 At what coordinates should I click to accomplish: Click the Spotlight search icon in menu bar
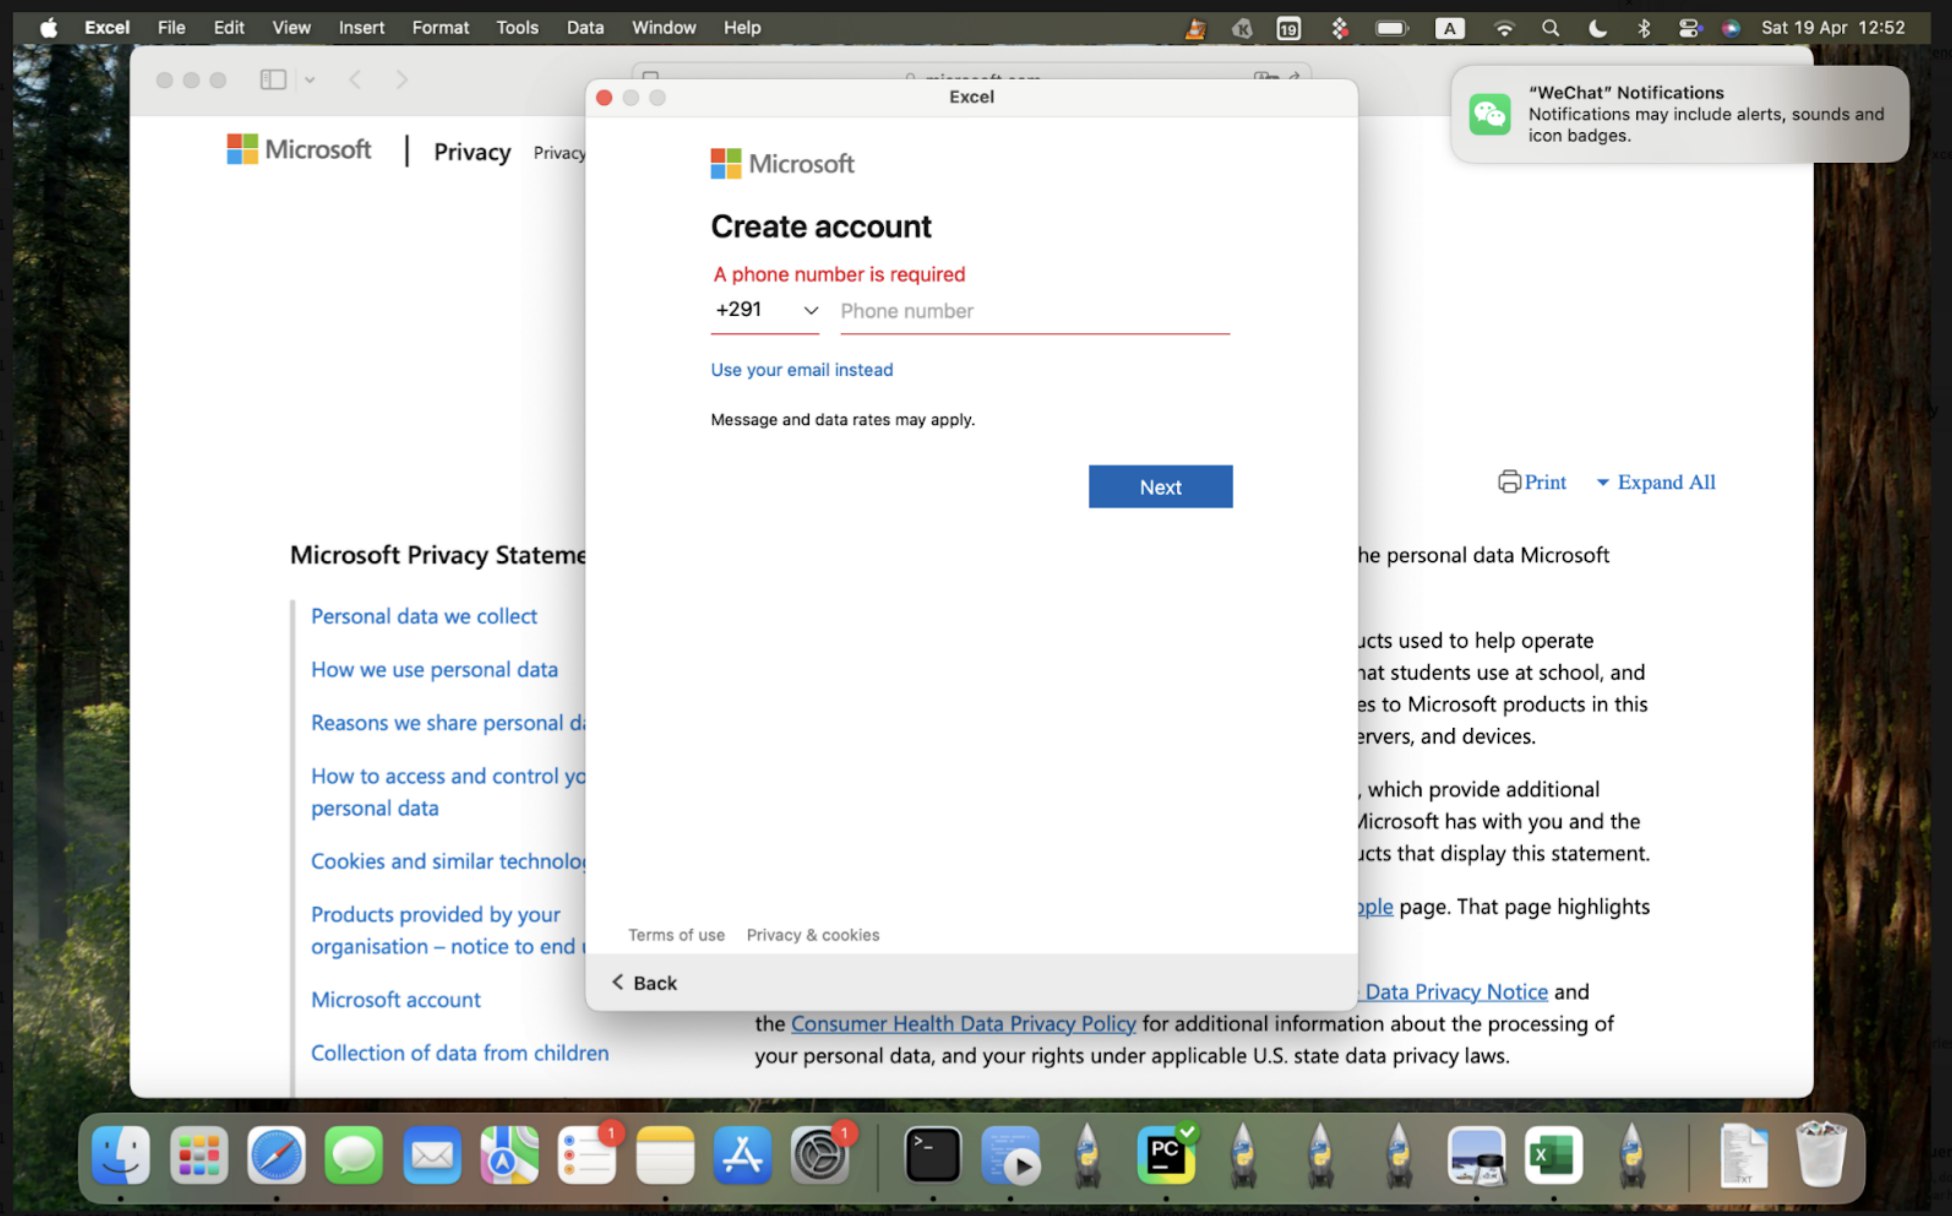1550,28
